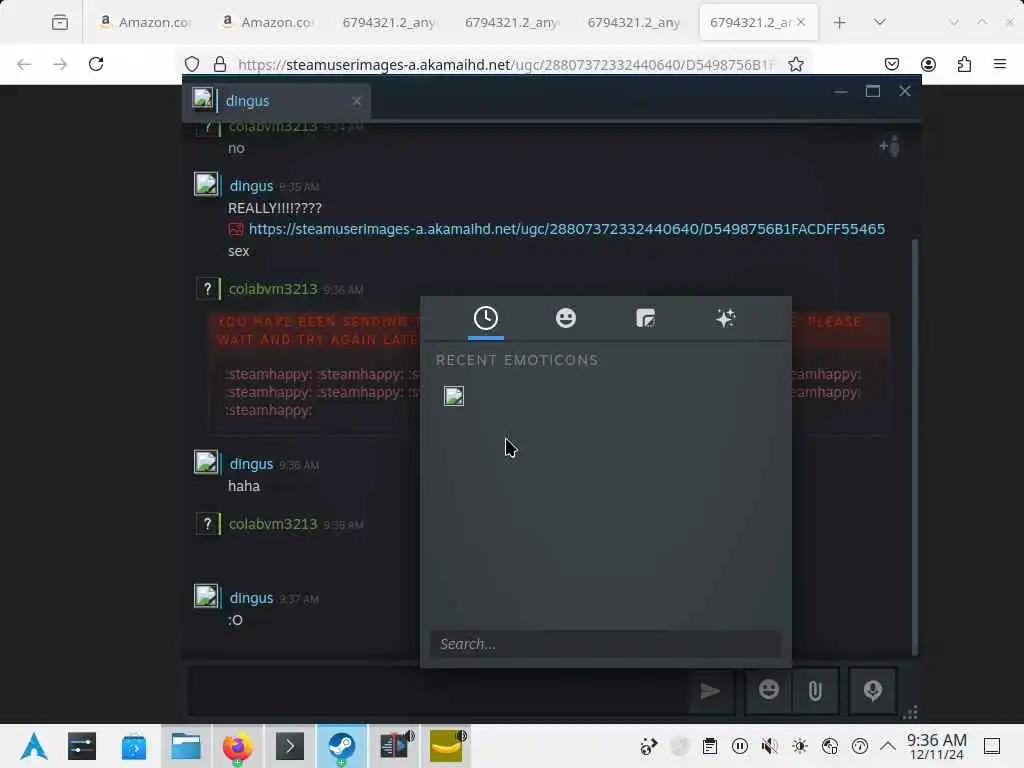This screenshot has height=768, width=1024.
Task: Open Firefox hamburger application menu
Action: click(1000, 64)
